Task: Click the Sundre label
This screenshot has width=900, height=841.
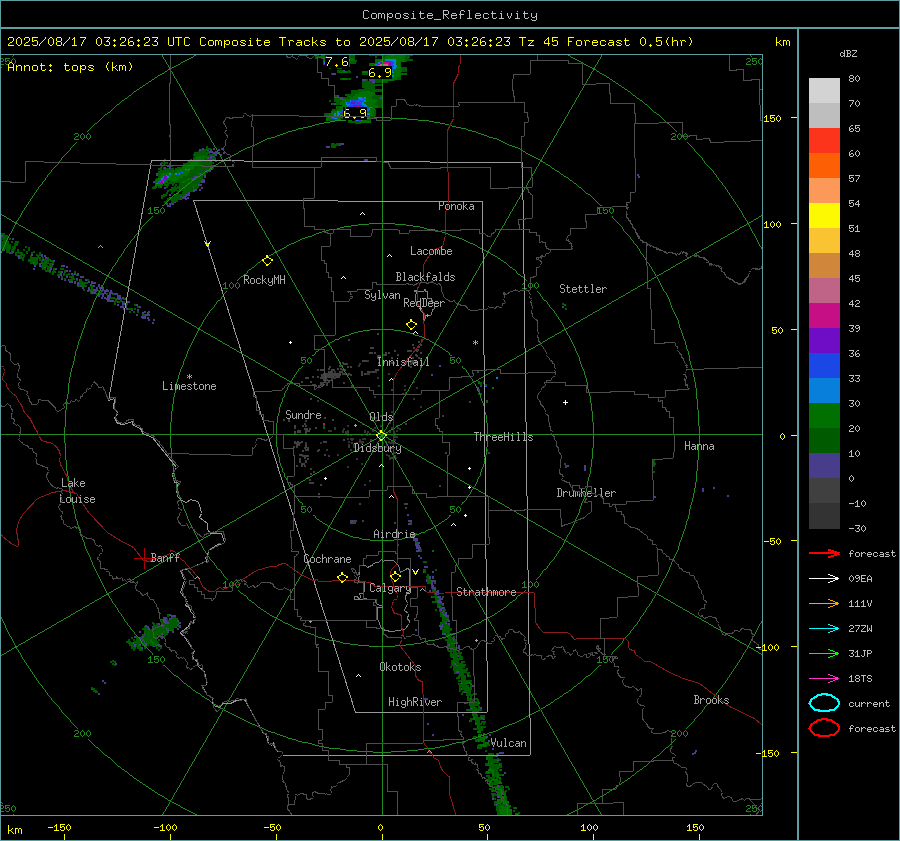Action: (x=303, y=414)
